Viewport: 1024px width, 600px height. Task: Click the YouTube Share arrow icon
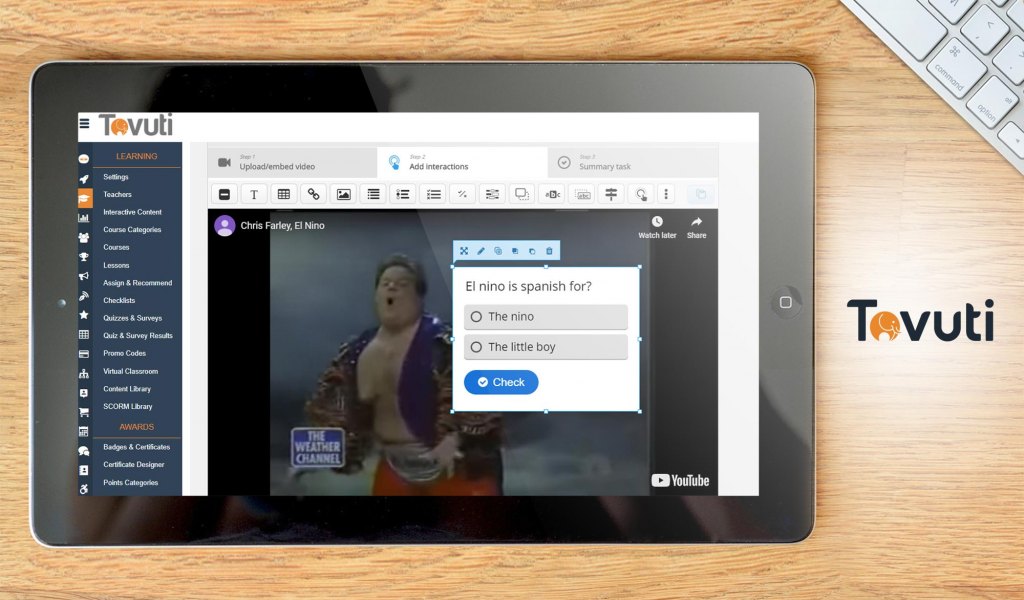click(x=696, y=223)
